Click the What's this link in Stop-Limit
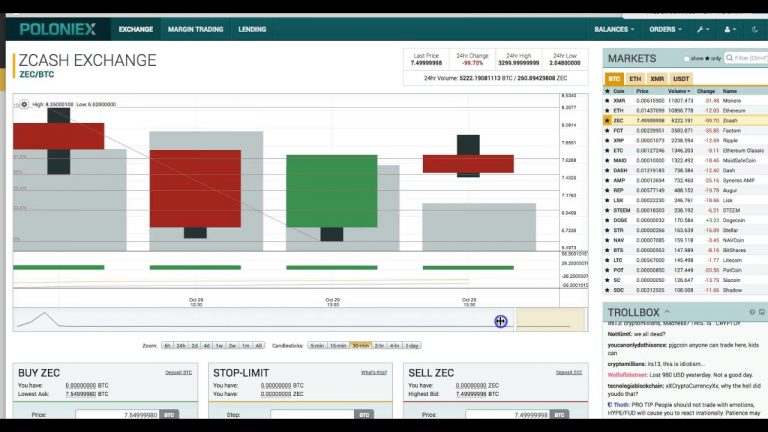 (374, 373)
